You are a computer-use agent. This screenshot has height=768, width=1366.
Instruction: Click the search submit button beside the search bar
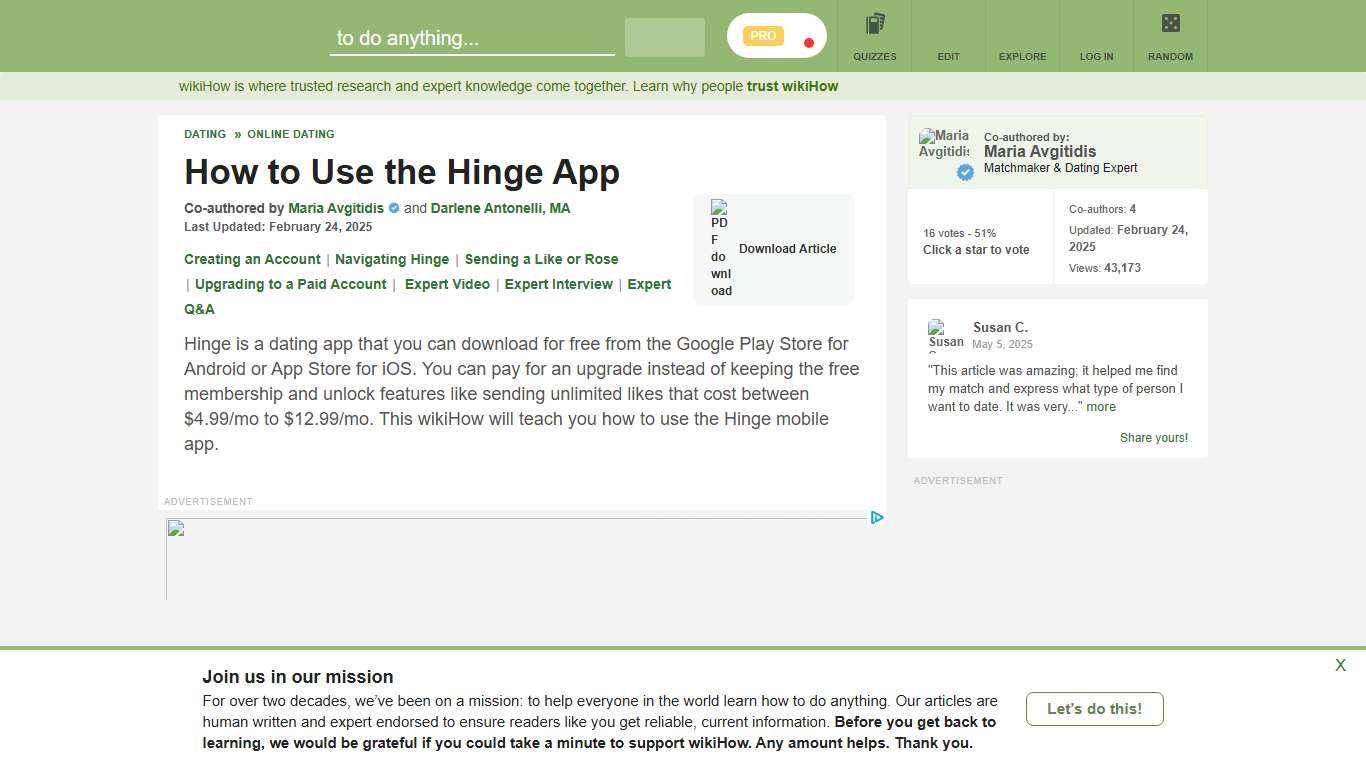(663, 37)
